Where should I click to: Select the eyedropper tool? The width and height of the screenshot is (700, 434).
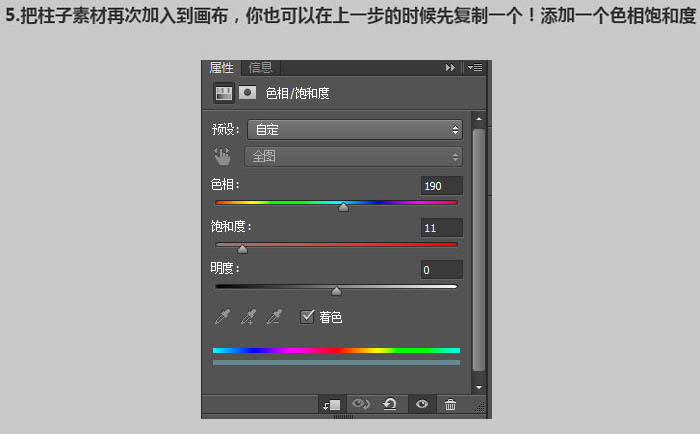coord(222,317)
